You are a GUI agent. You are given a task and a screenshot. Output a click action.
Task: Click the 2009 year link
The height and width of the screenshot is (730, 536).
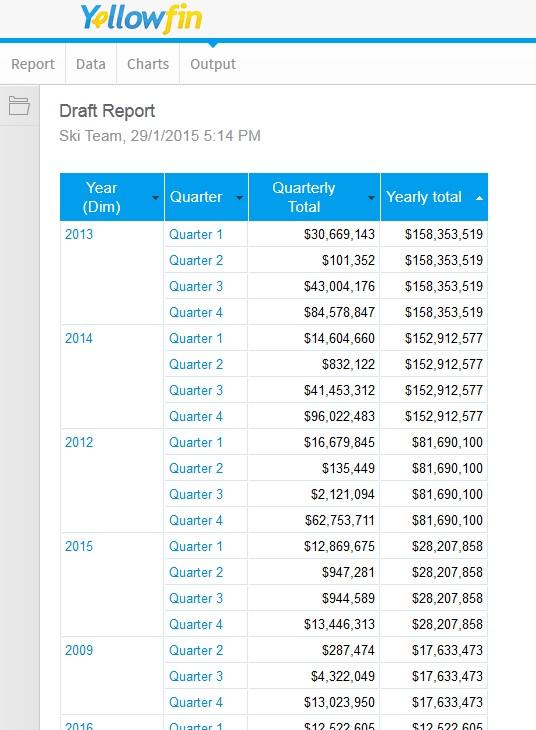click(x=79, y=650)
